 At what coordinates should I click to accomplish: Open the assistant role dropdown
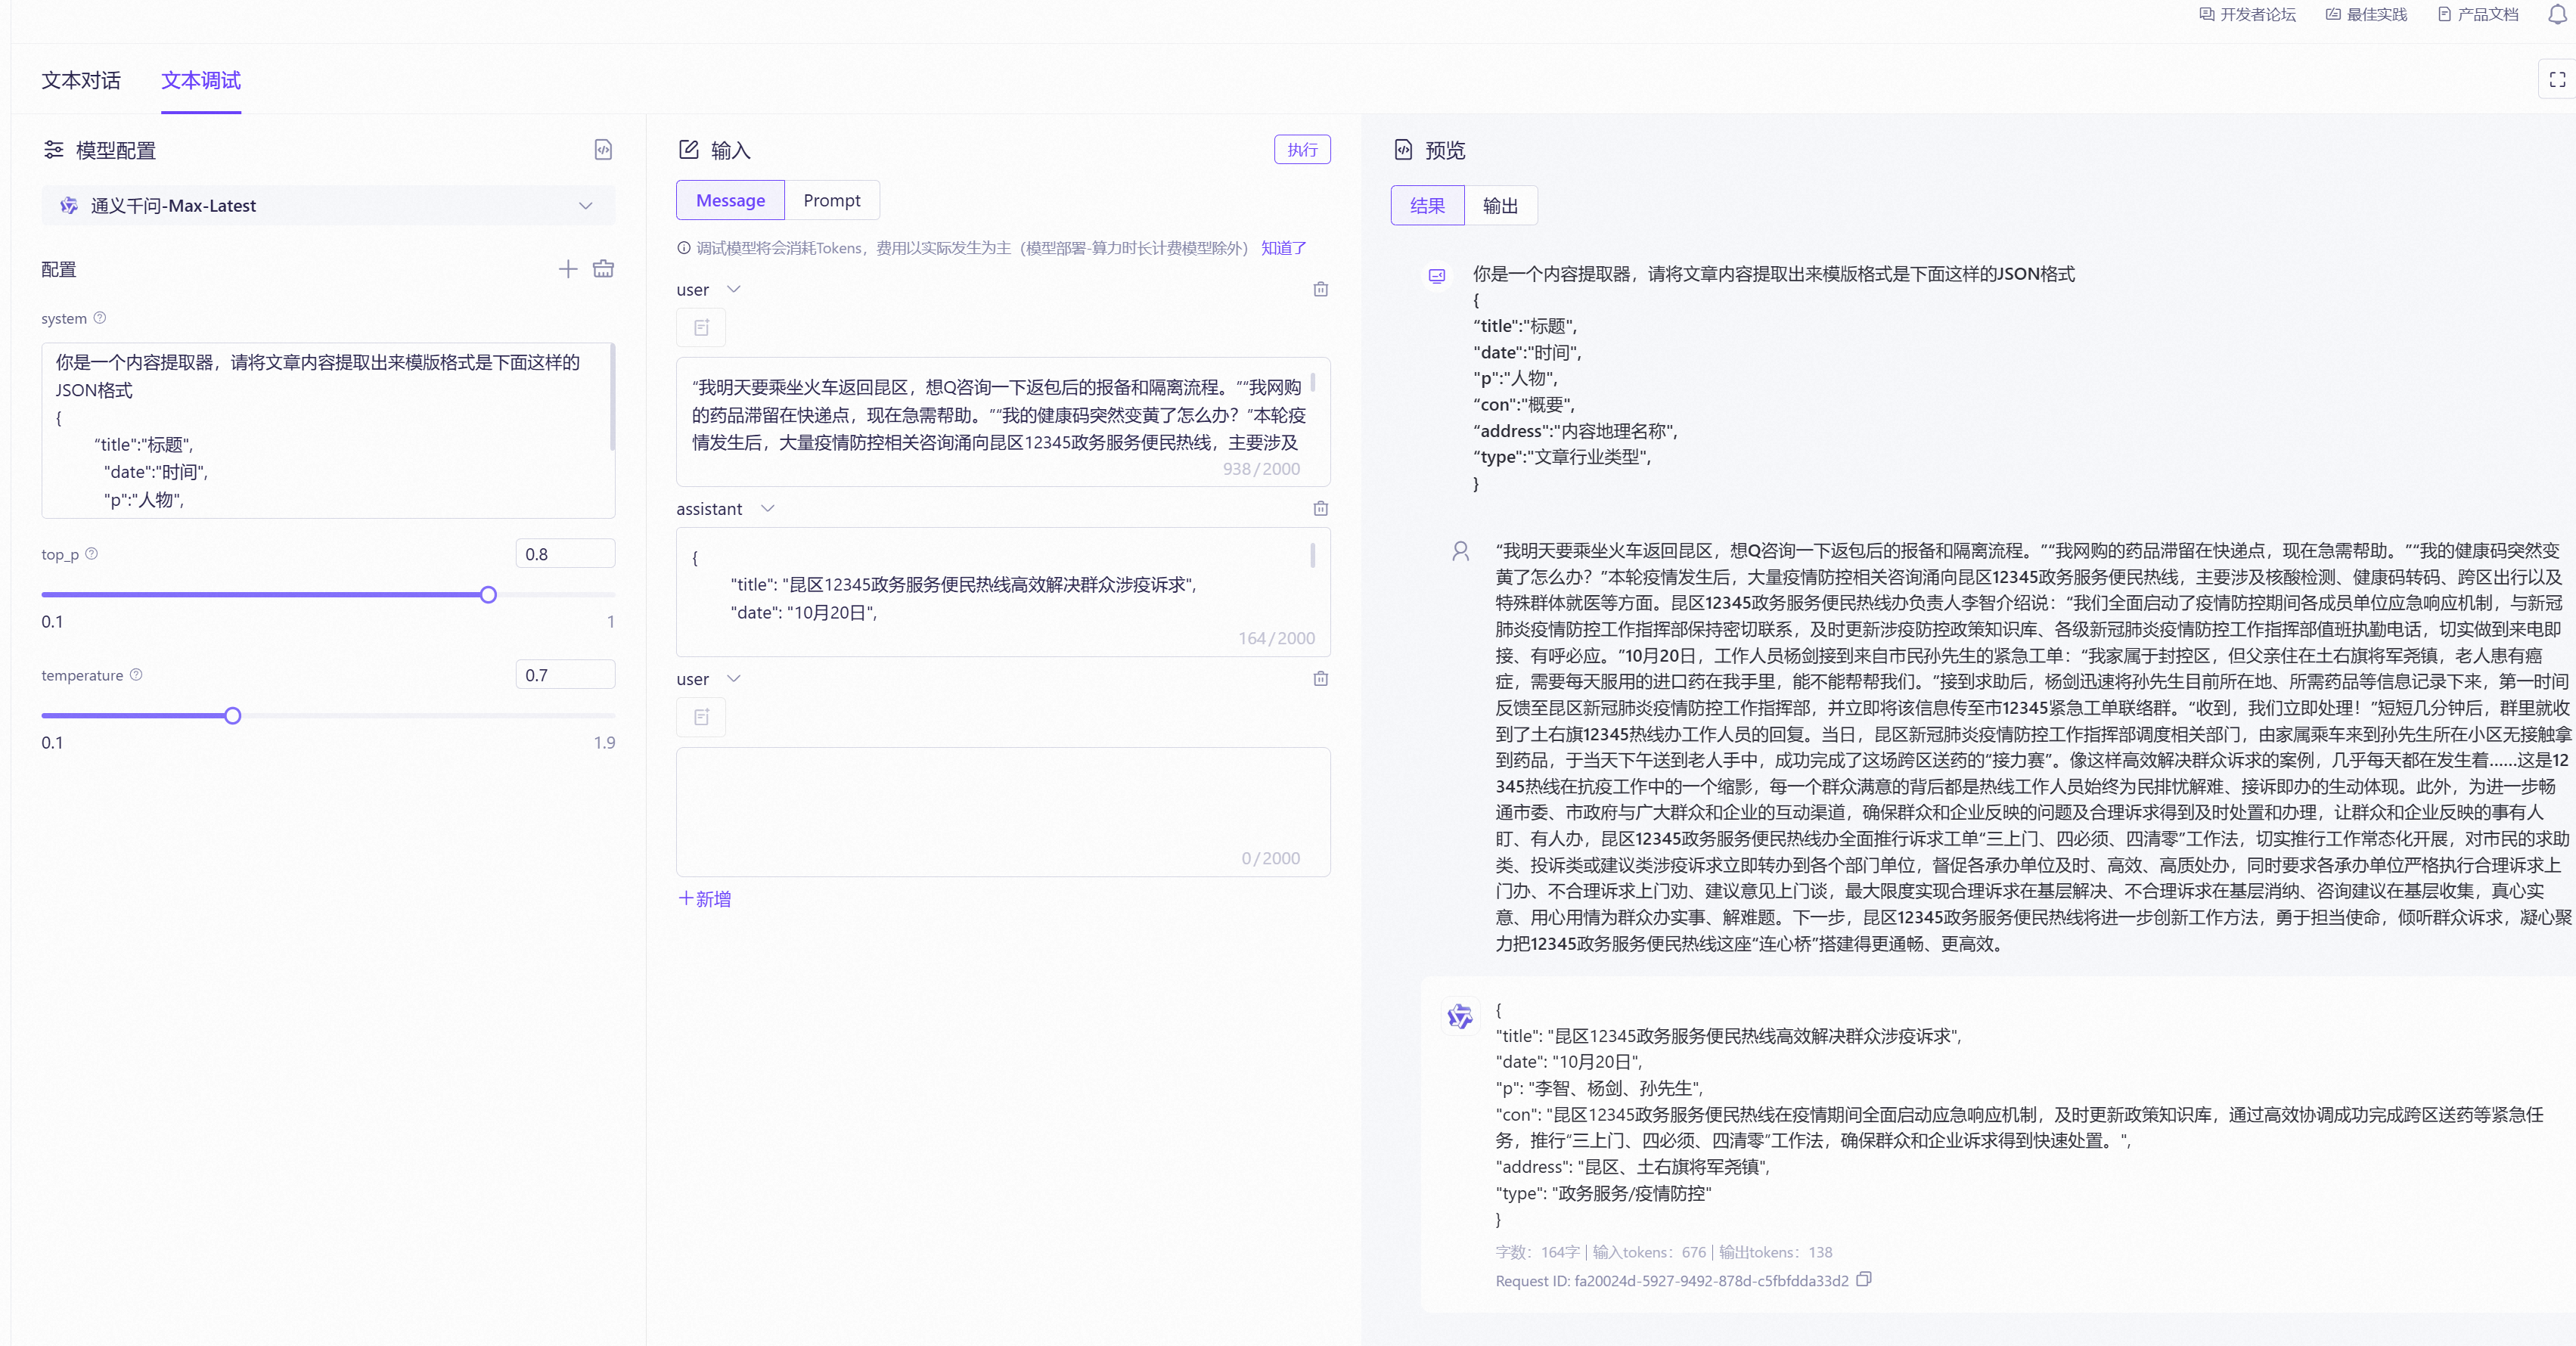(x=767, y=509)
